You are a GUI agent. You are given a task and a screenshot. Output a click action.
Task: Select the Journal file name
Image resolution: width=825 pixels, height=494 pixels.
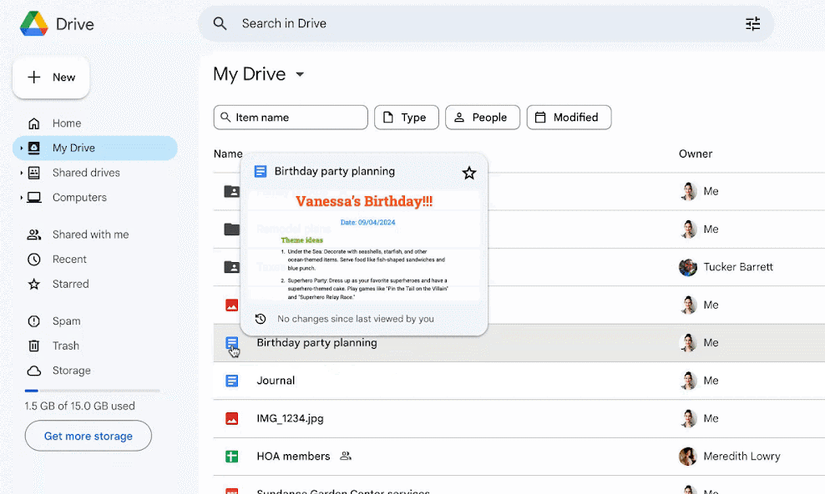click(x=276, y=381)
